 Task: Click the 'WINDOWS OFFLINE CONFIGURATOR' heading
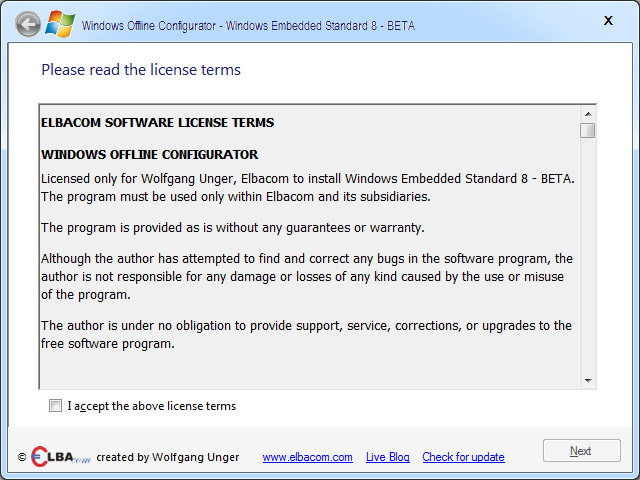pos(149,154)
